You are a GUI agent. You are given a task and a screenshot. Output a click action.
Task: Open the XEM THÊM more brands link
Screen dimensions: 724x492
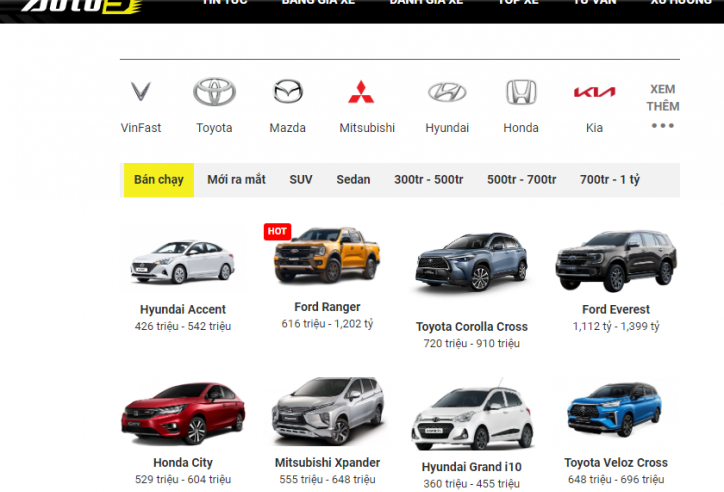pyautogui.click(x=663, y=106)
